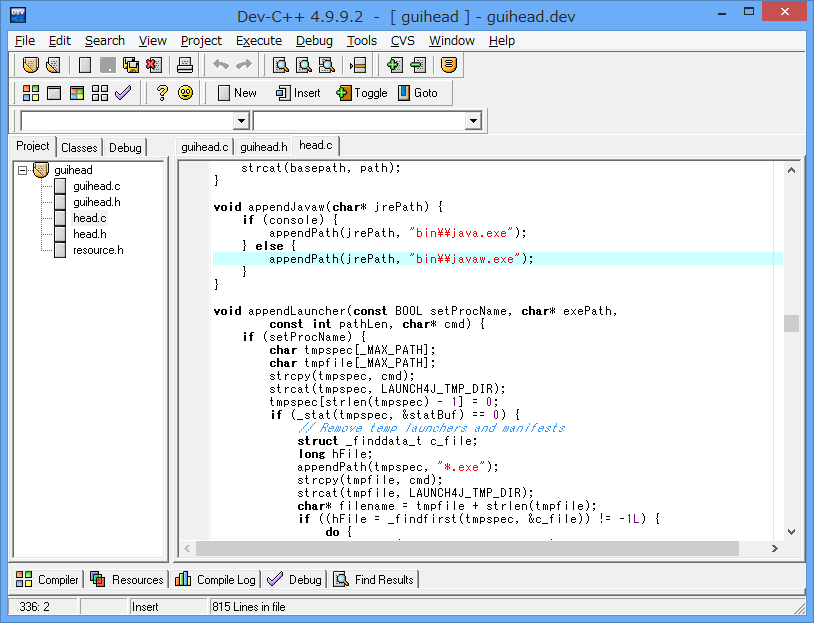Open the Tools menu

click(x=362, y=40)
